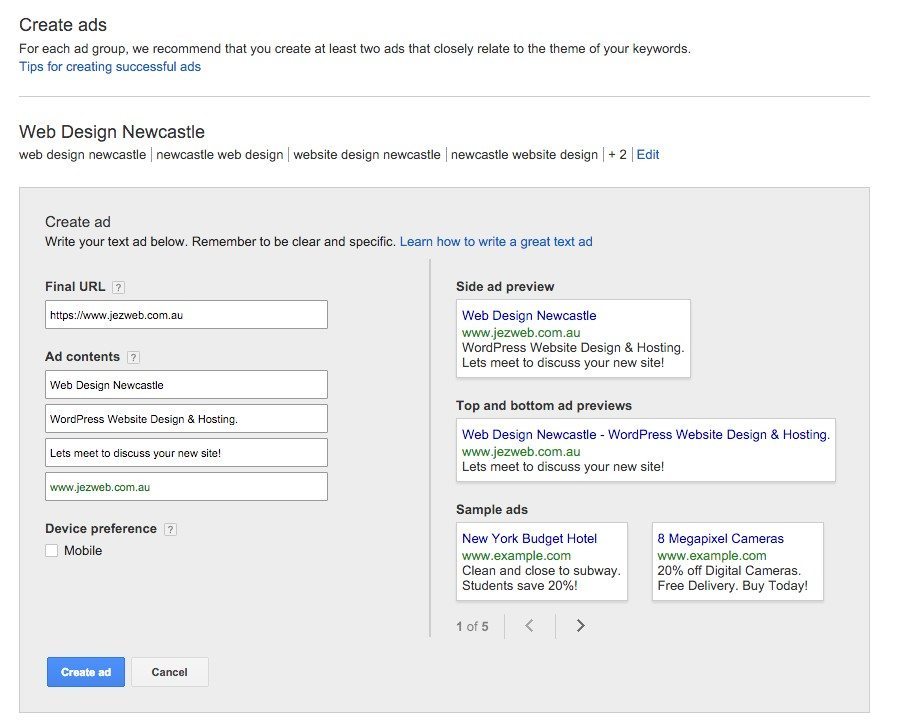Click the Final URL help icon

119,287
